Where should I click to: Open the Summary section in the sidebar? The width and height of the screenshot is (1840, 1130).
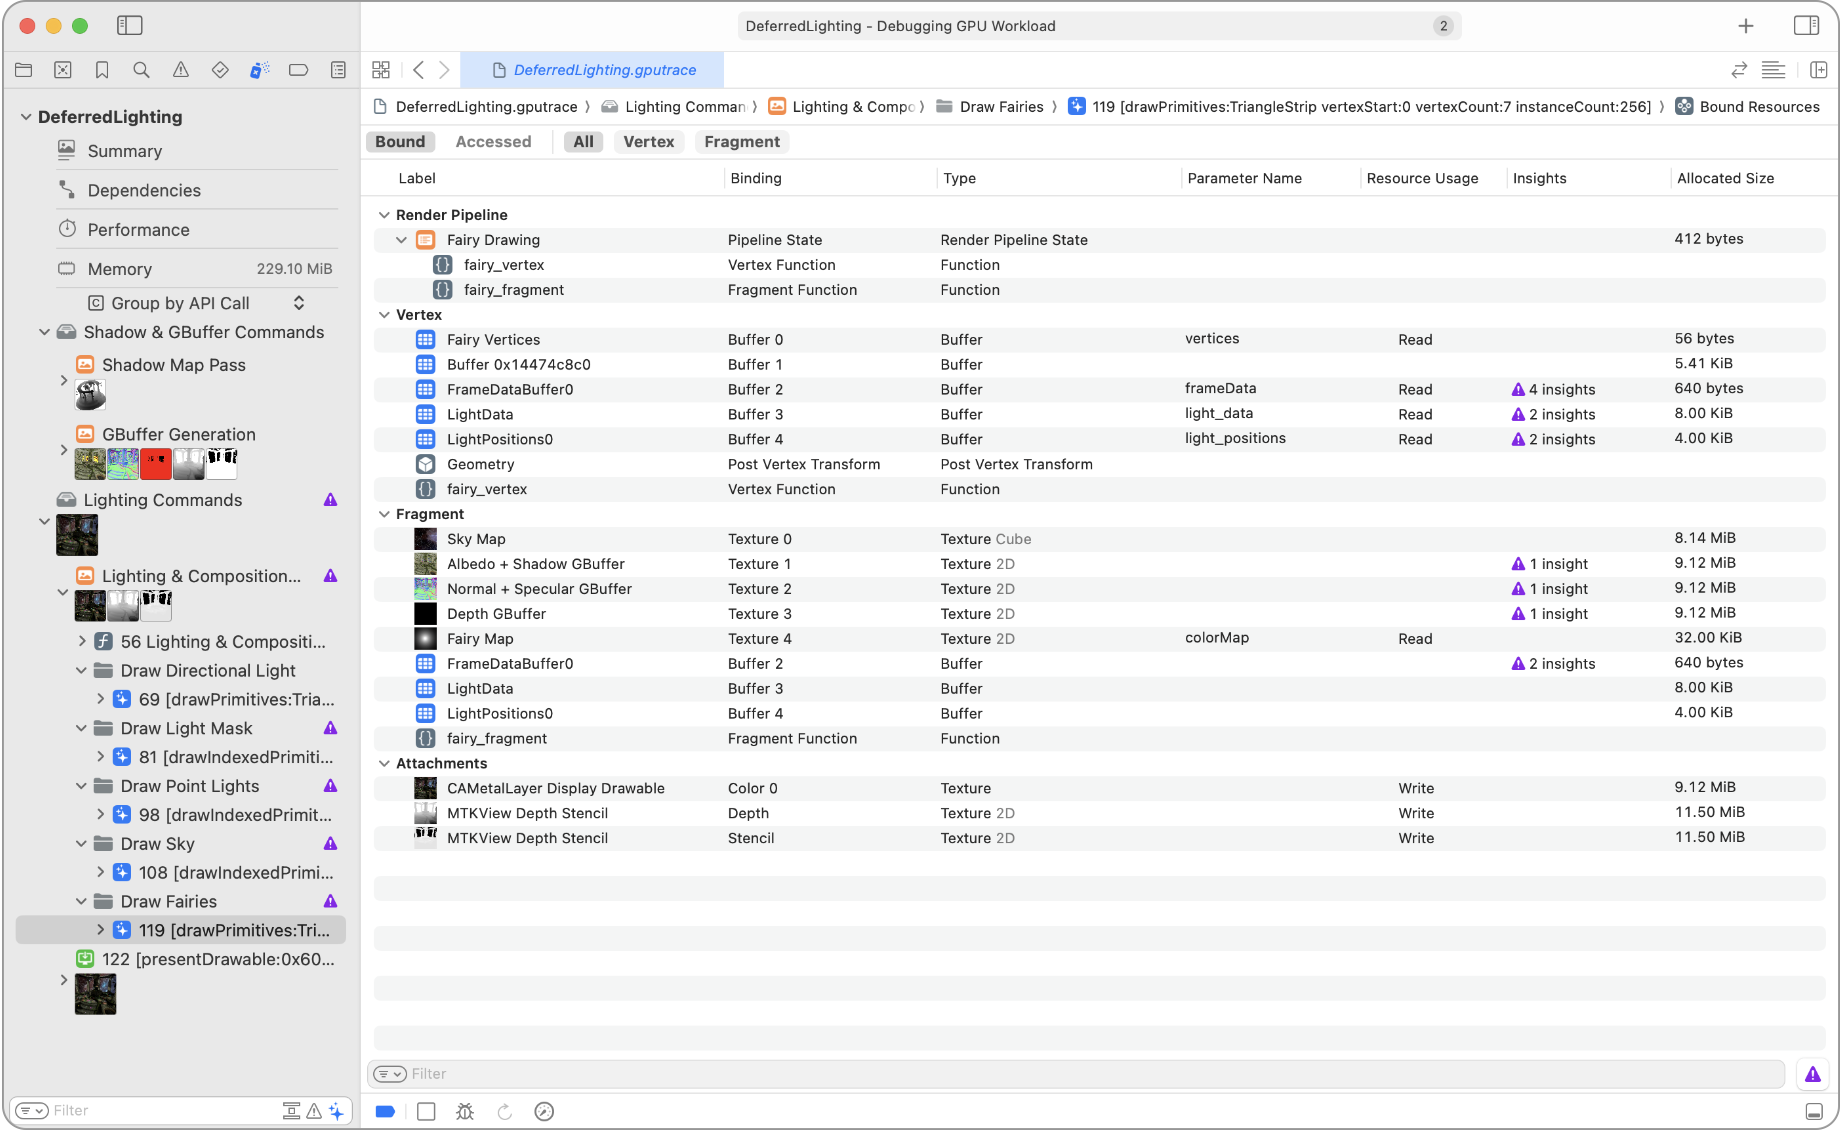124,151
